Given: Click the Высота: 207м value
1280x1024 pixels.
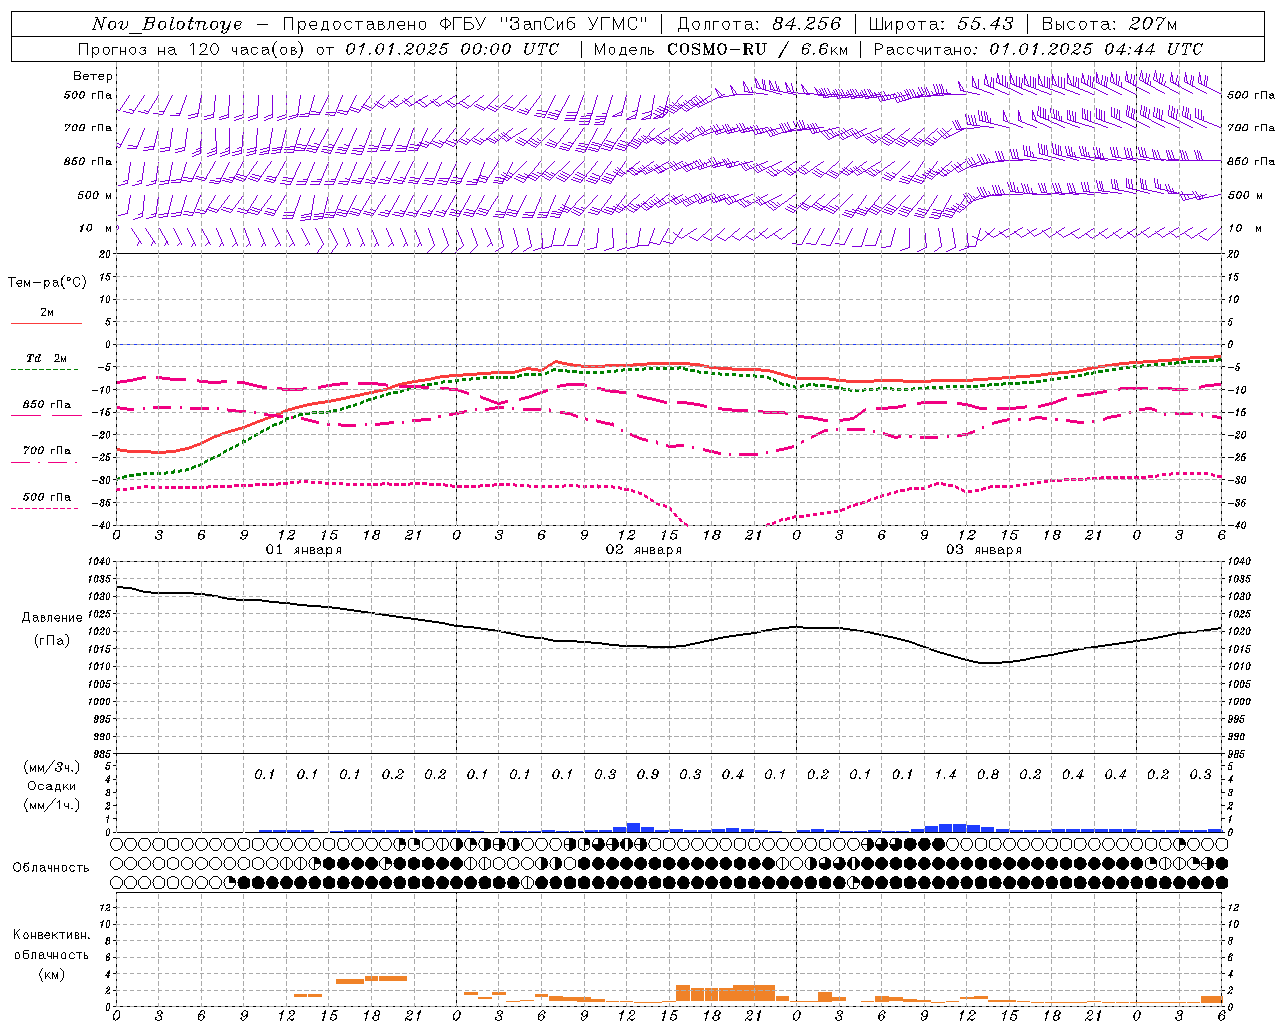Looking at the screenshot, I should coord(1109,24).
